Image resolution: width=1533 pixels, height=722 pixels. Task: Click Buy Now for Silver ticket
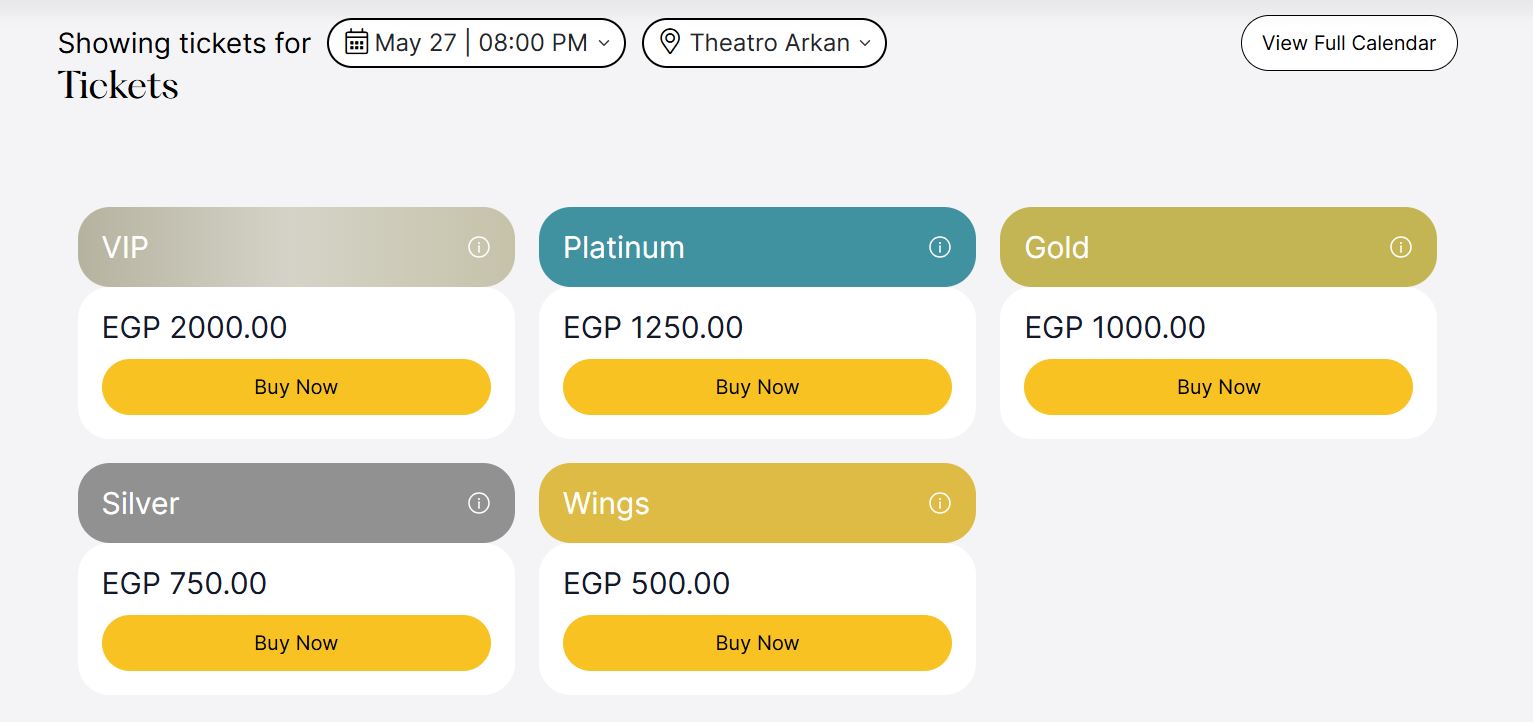point(296,643)
